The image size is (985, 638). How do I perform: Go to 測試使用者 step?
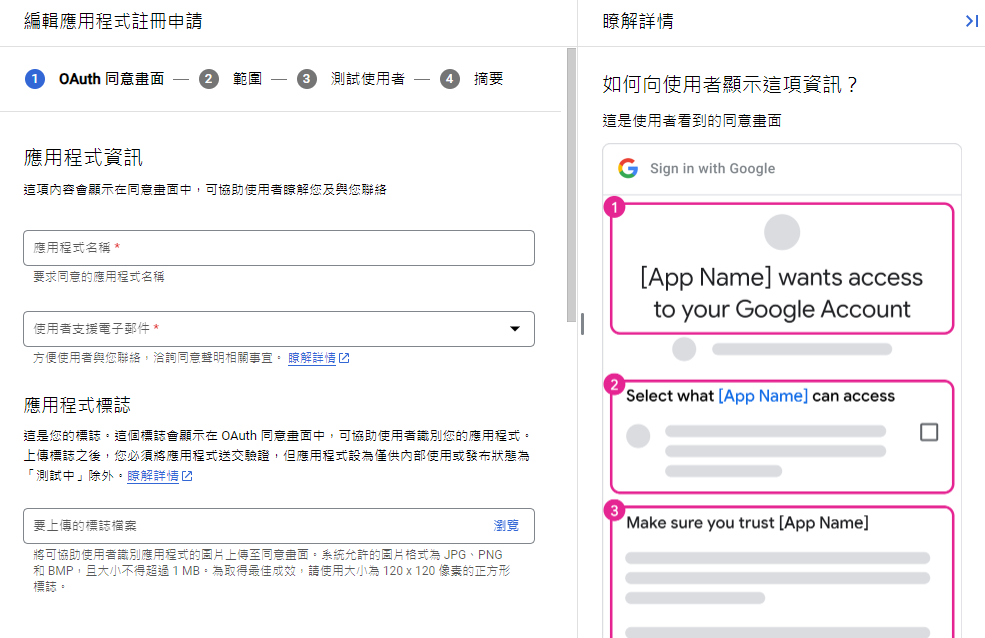(368, 79)
